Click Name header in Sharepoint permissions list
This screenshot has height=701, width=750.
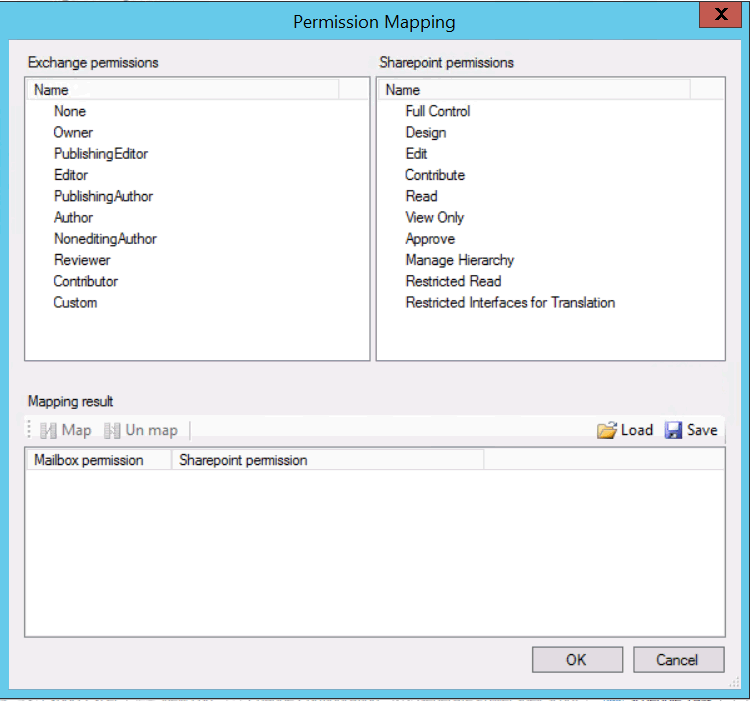click(535, 90)
